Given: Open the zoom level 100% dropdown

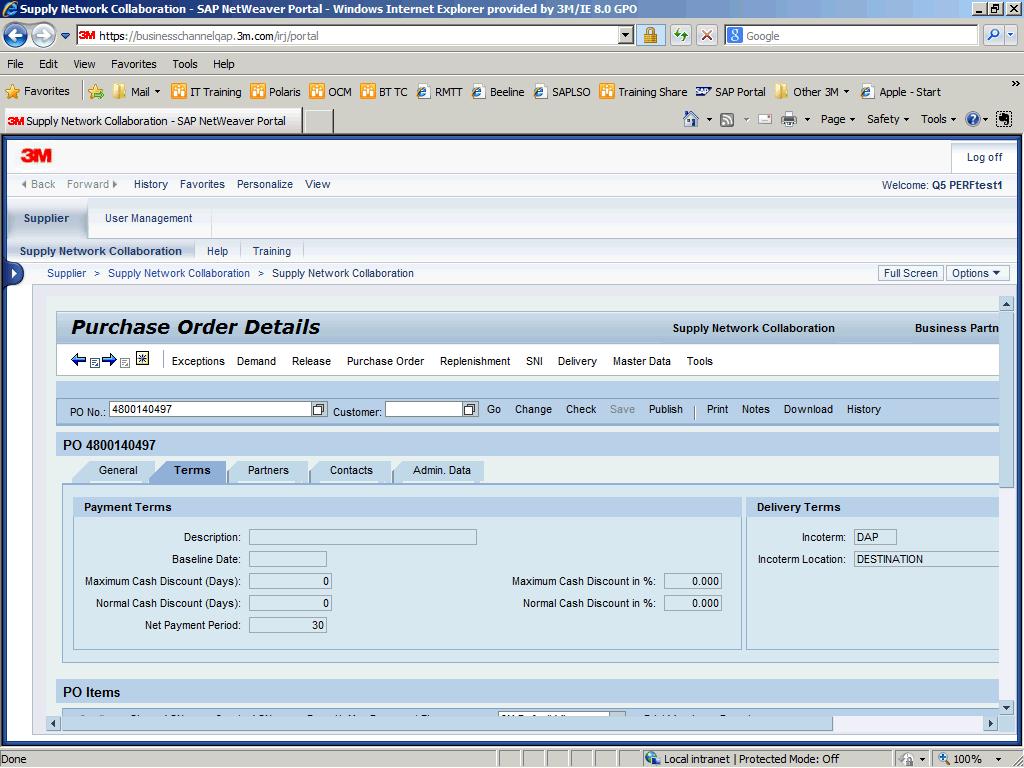Looking at the screenshot, I should pos(997,759).
